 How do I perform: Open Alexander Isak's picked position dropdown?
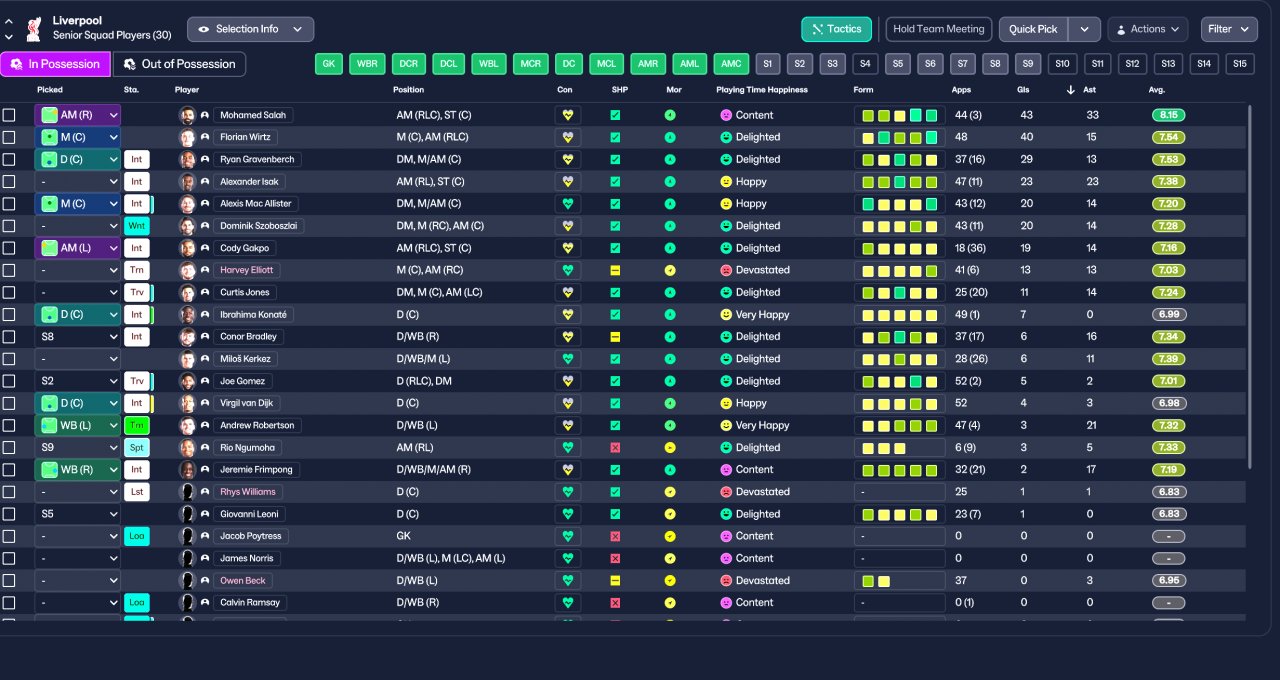tap(78, 182)
